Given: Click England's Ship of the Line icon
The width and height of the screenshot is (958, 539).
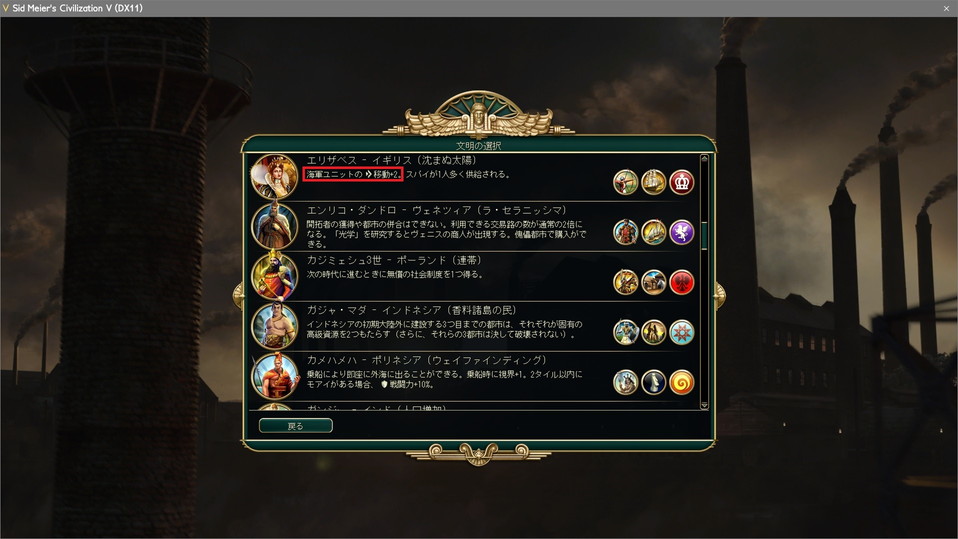Looking at the screenshot, I should tap(654, 182).
